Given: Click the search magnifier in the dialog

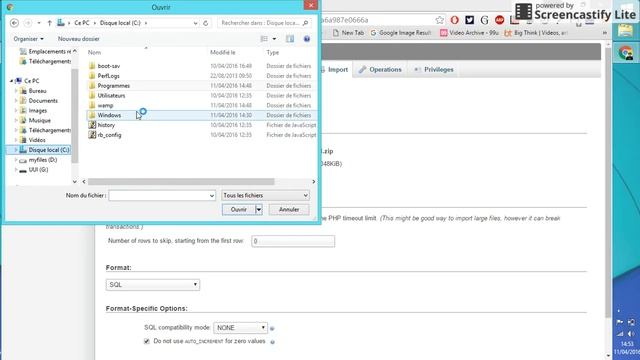Looking at the screenshot, I should point(305,23).
